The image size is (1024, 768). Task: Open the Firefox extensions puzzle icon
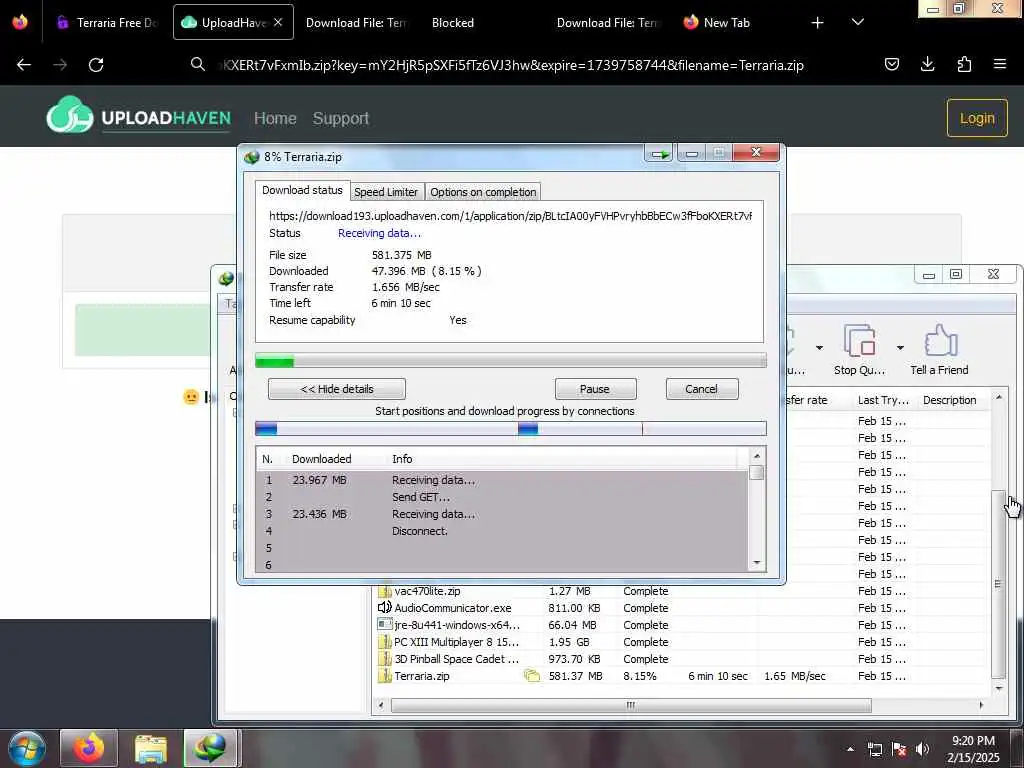tap(964, 64)
